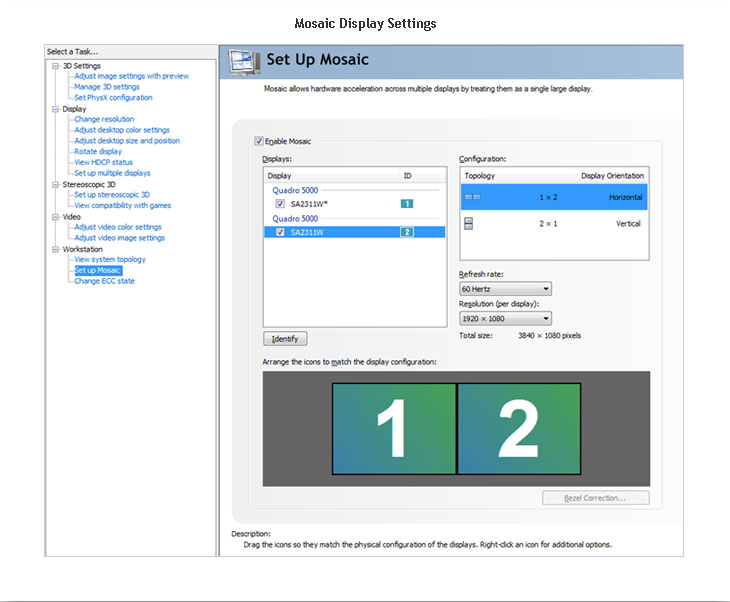Click the display ID 2 badge

pos(407,232)
